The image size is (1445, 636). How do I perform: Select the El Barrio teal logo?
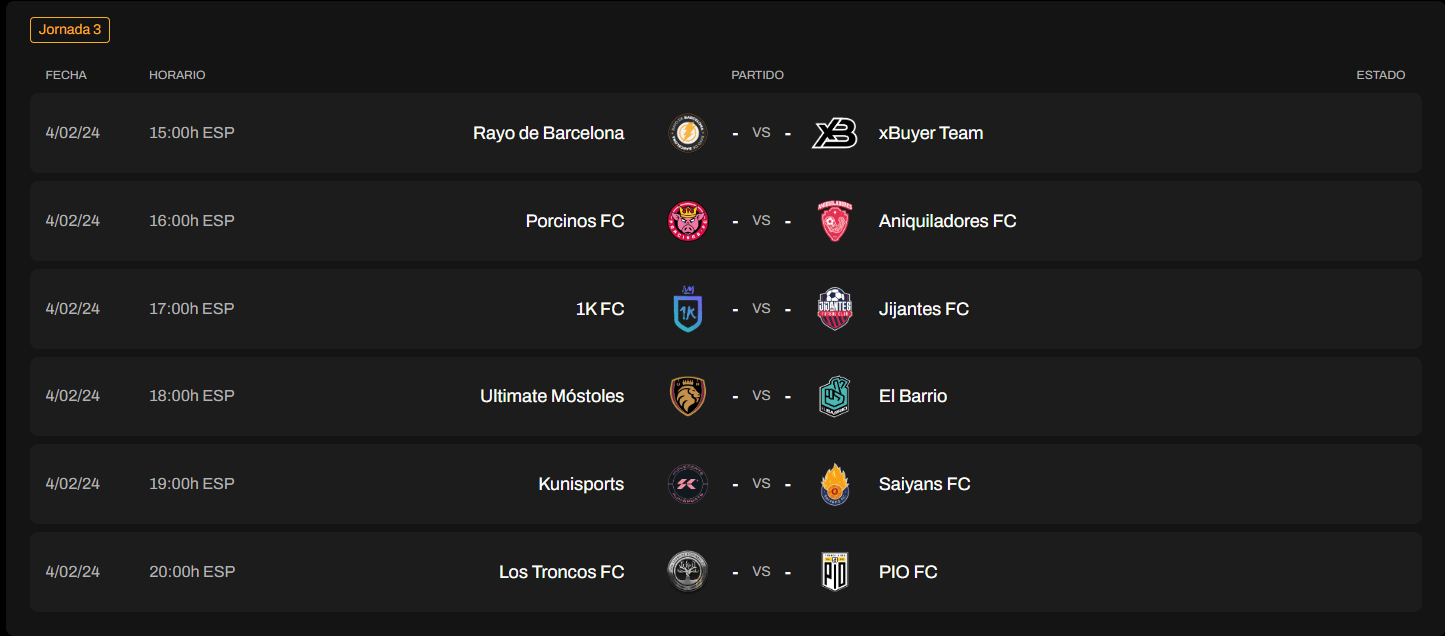835,395
